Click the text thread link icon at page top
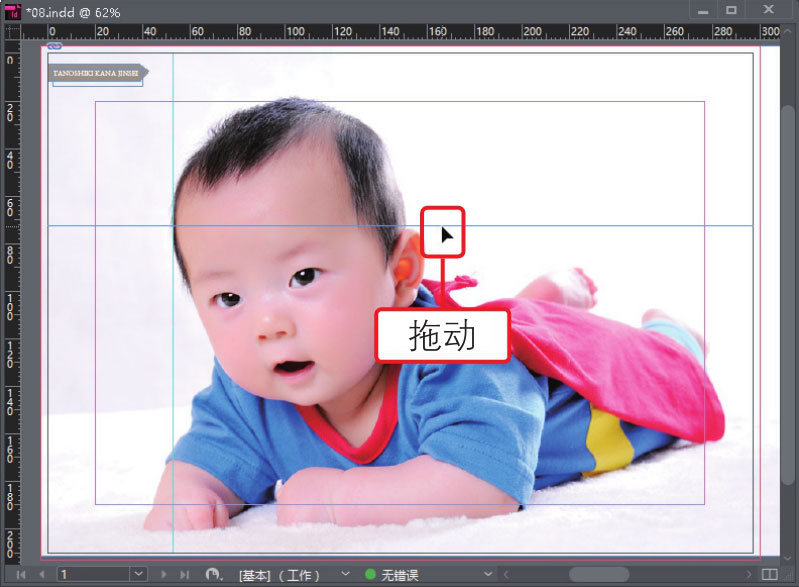799x587 pixels. click(x=55, y=46)
